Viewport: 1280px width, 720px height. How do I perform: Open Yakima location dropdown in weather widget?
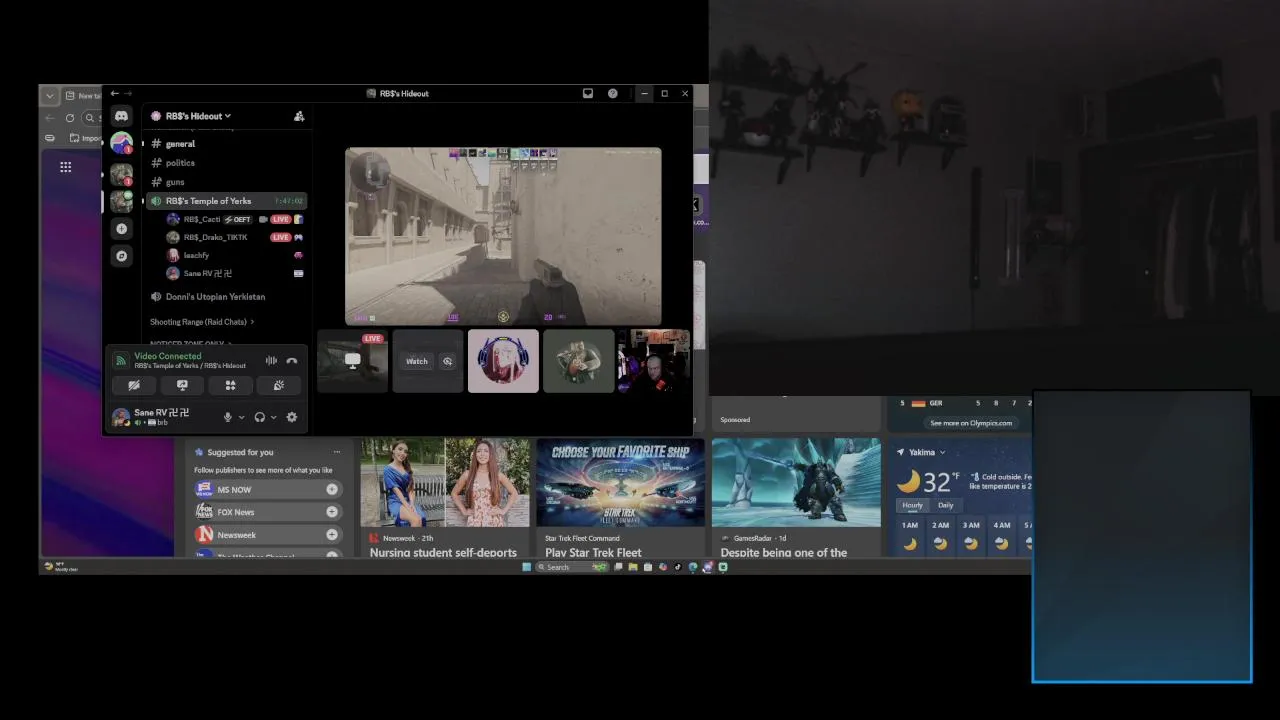(x=926, y=452)
